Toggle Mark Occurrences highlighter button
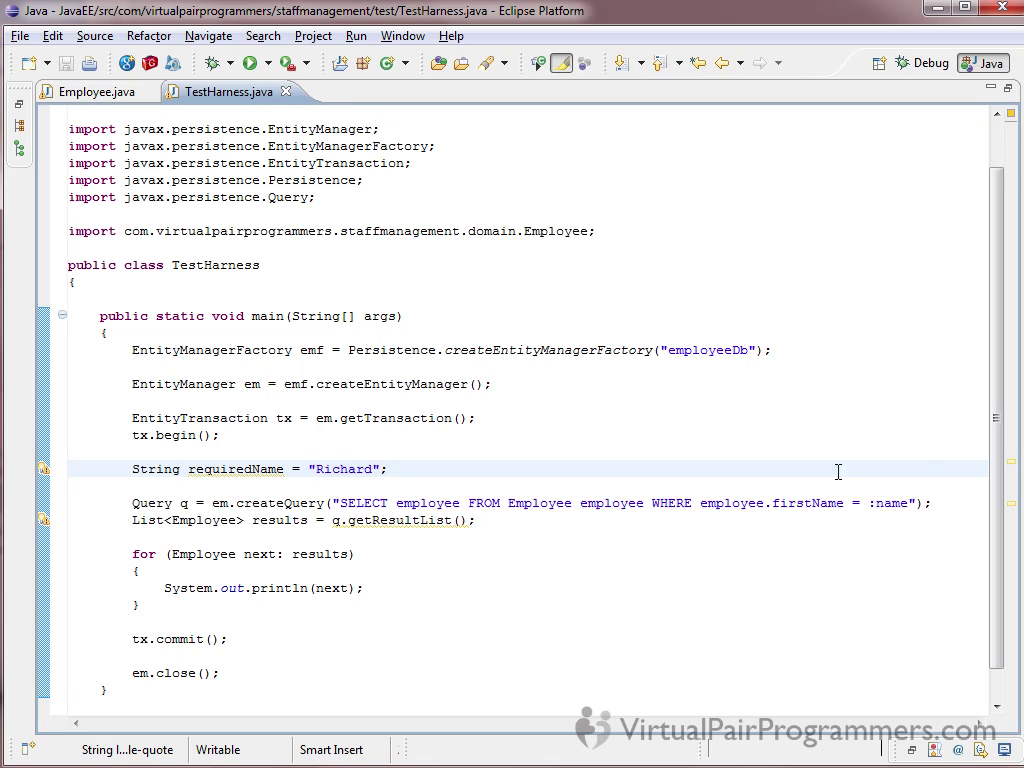 pos(562,63)
